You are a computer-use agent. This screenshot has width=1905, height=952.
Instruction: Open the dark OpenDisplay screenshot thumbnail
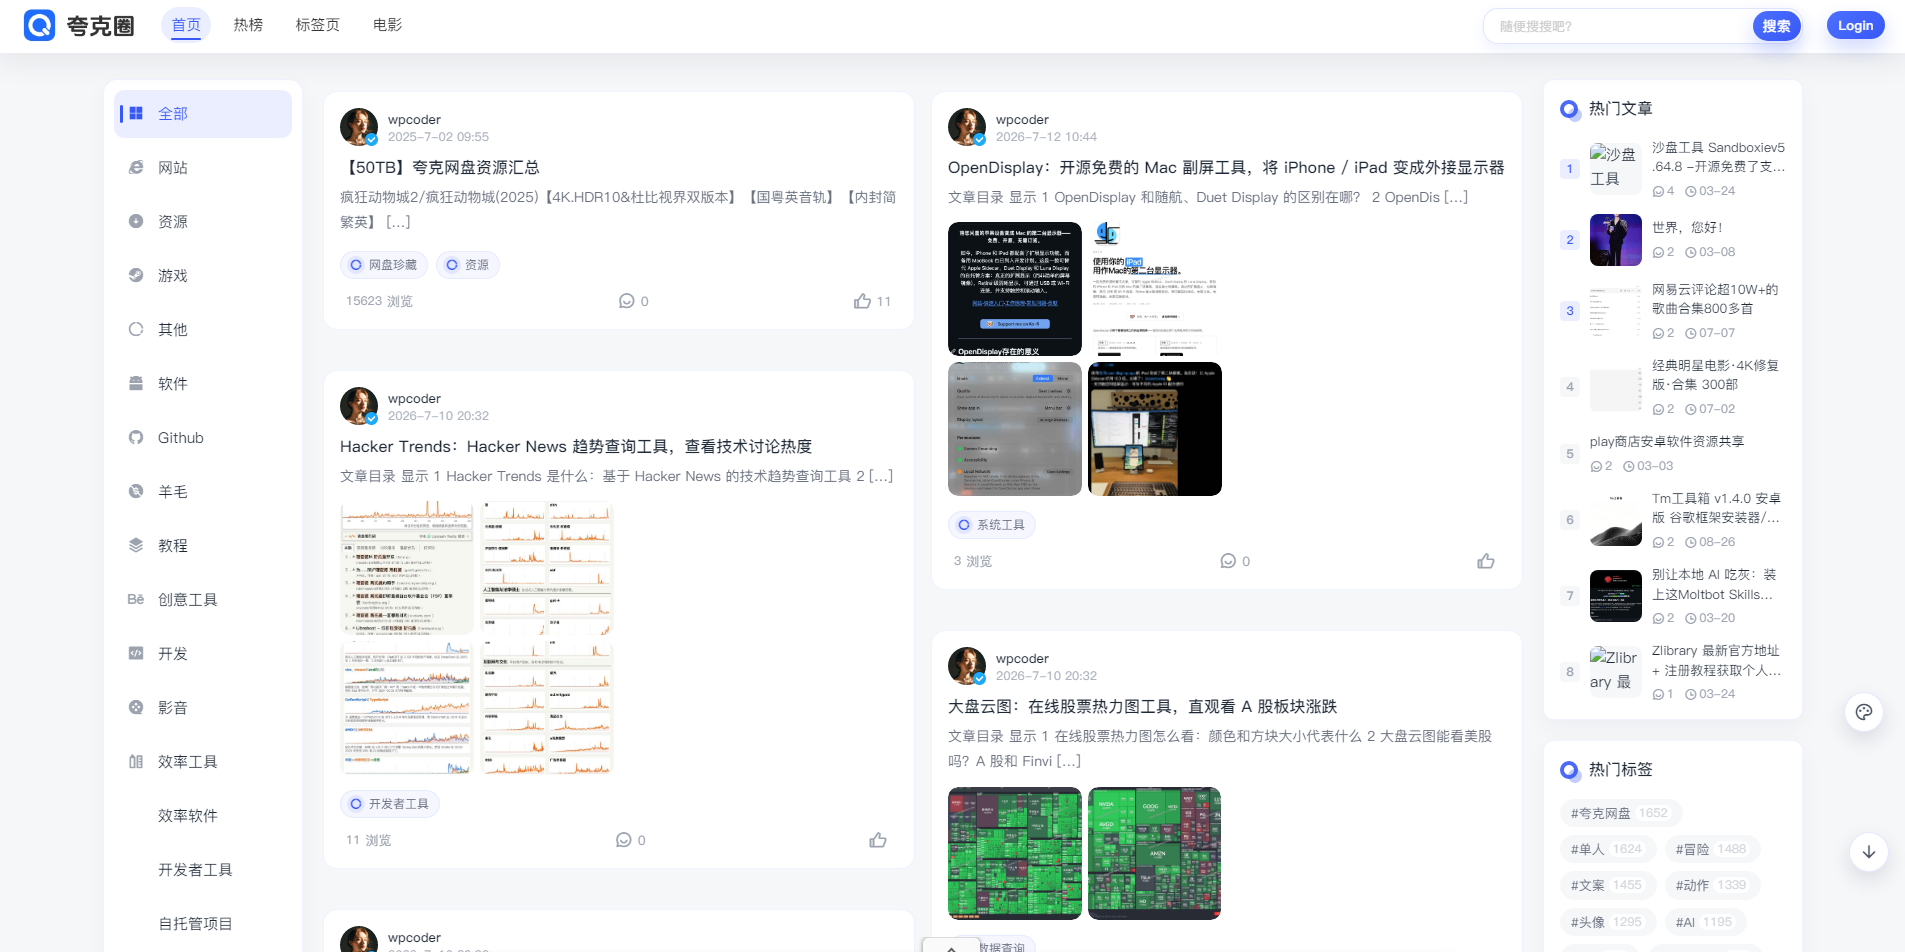tap(1015, 289)
